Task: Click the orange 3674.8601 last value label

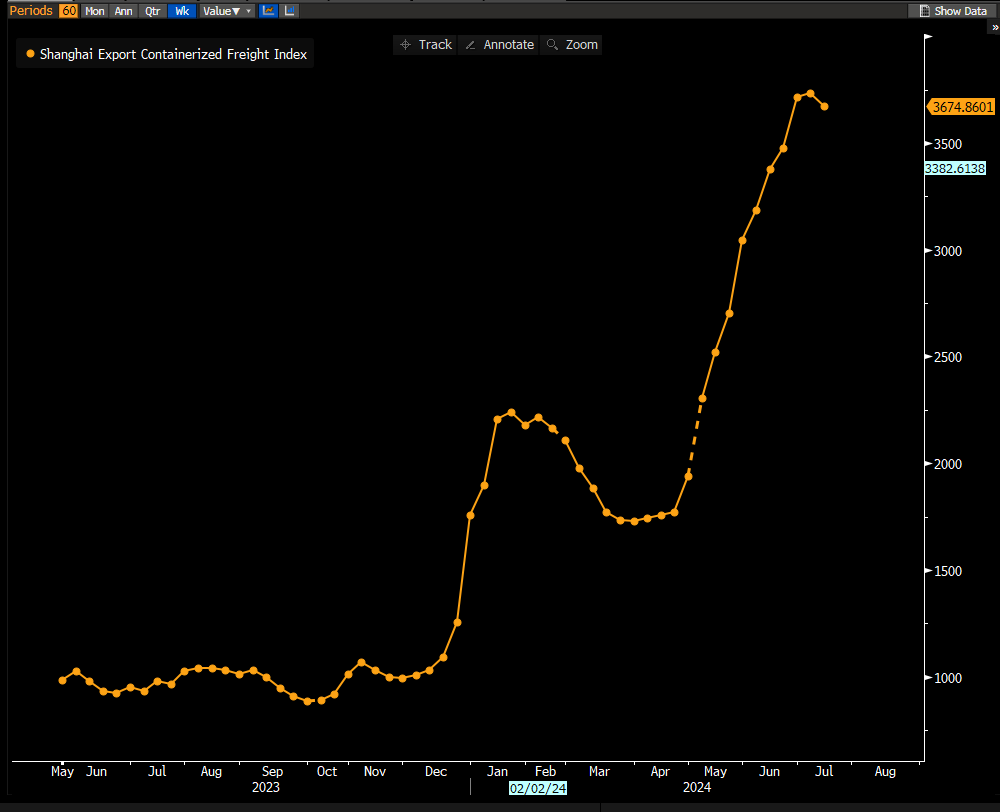Action: [962, 107]
